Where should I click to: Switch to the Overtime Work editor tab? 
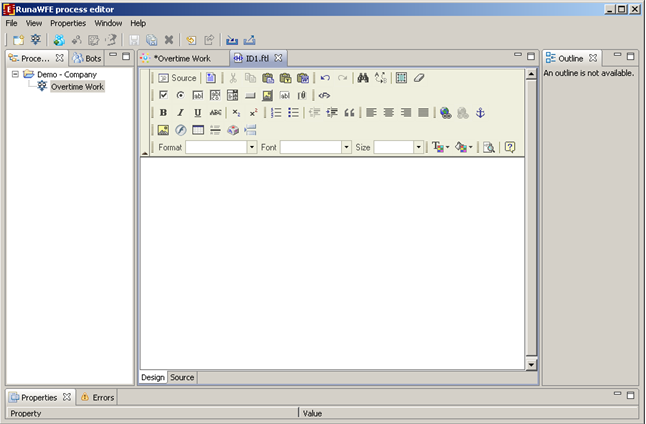182,58
